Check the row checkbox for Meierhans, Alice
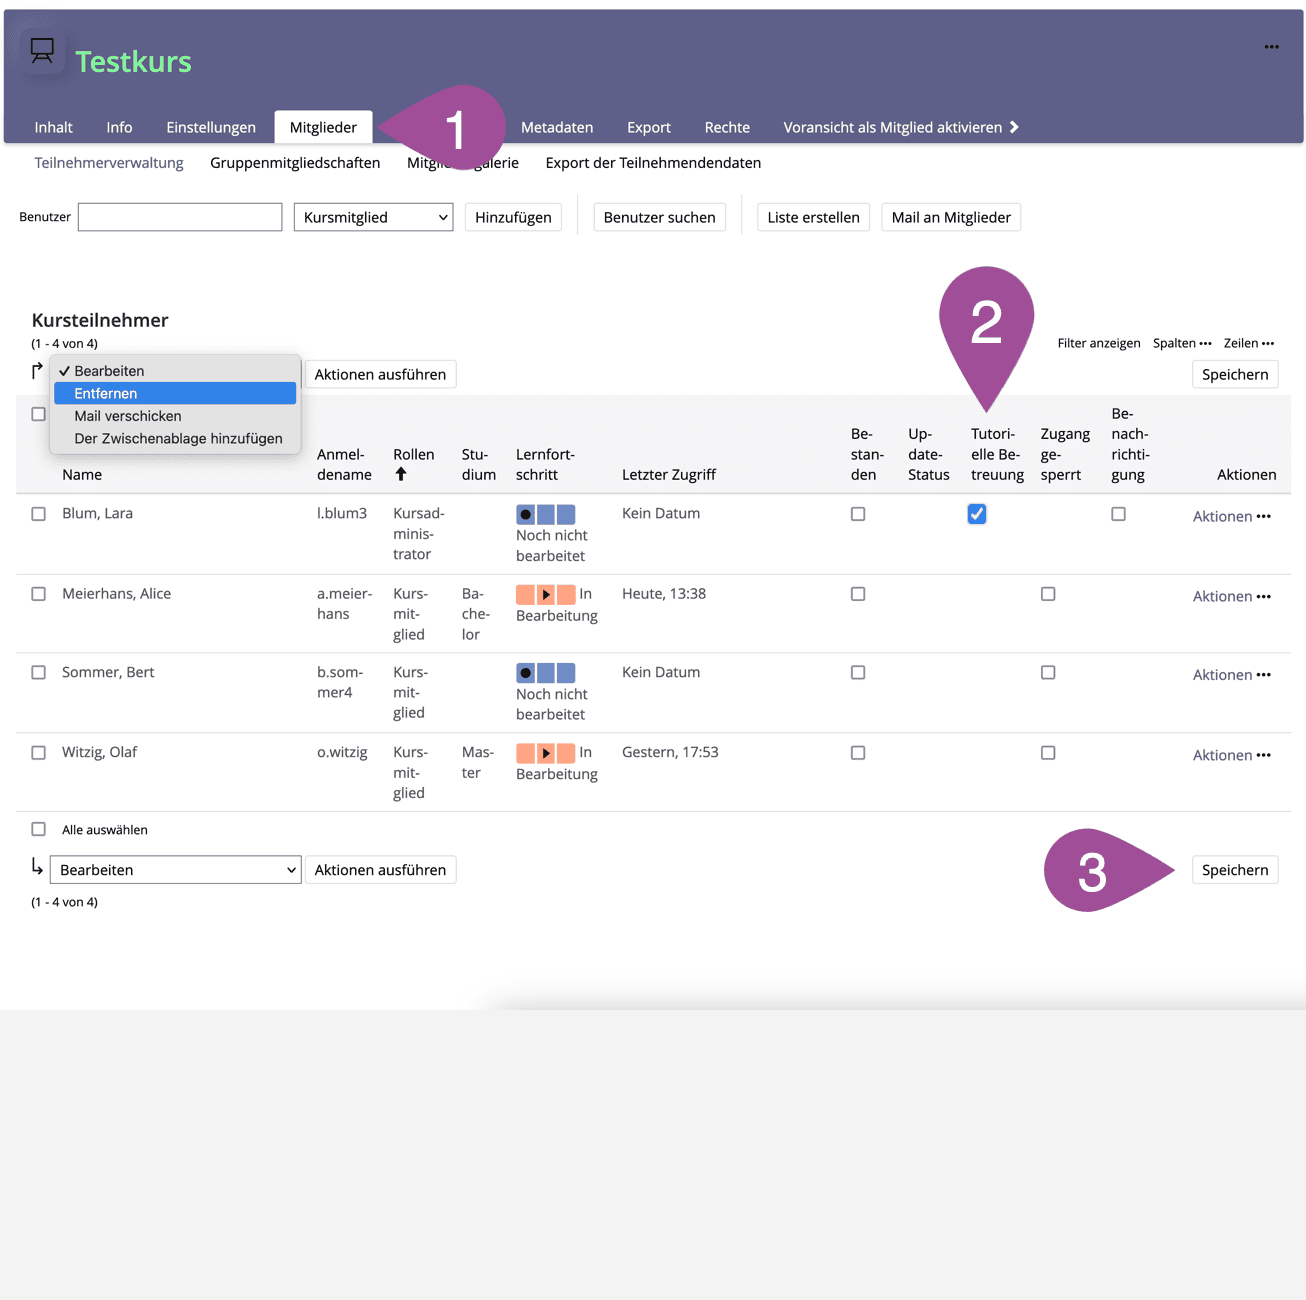1306x1300 pixels. 39,594
